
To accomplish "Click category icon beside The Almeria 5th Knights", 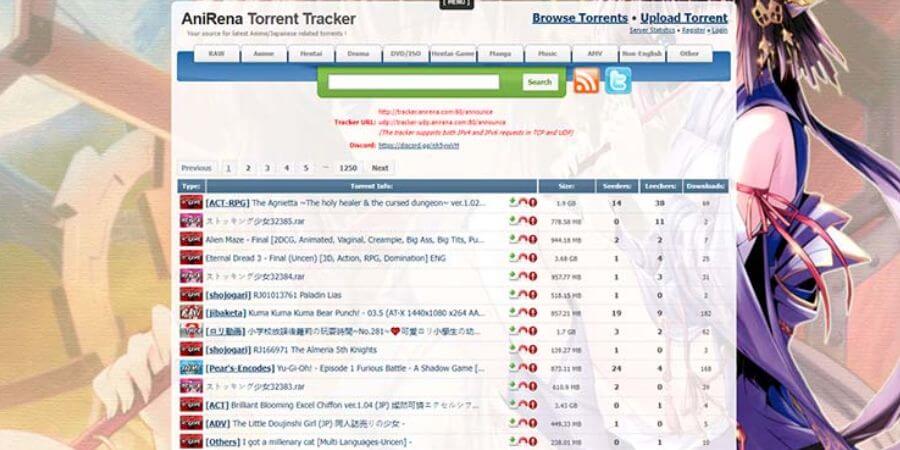I will 190,349.
